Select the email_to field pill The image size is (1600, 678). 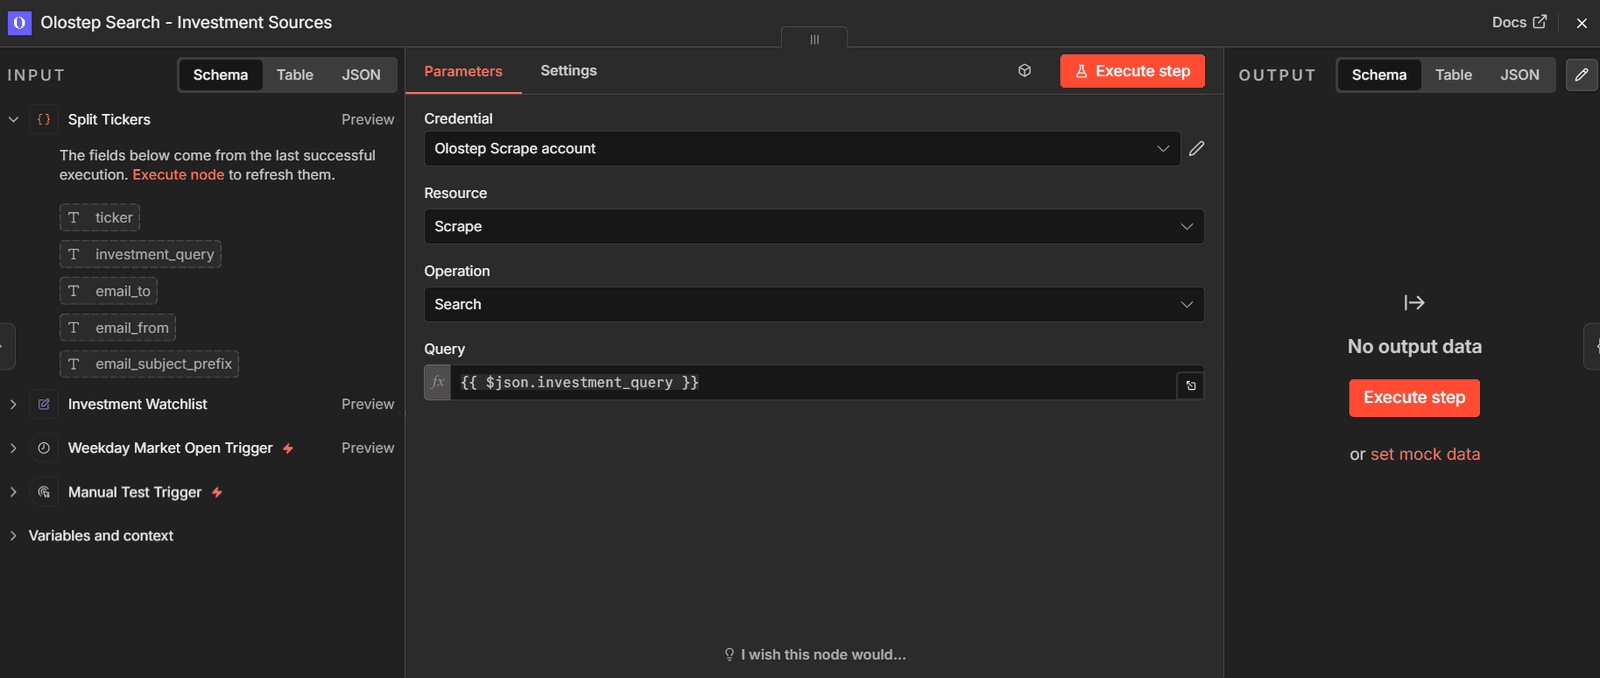[x=109, y=291]
